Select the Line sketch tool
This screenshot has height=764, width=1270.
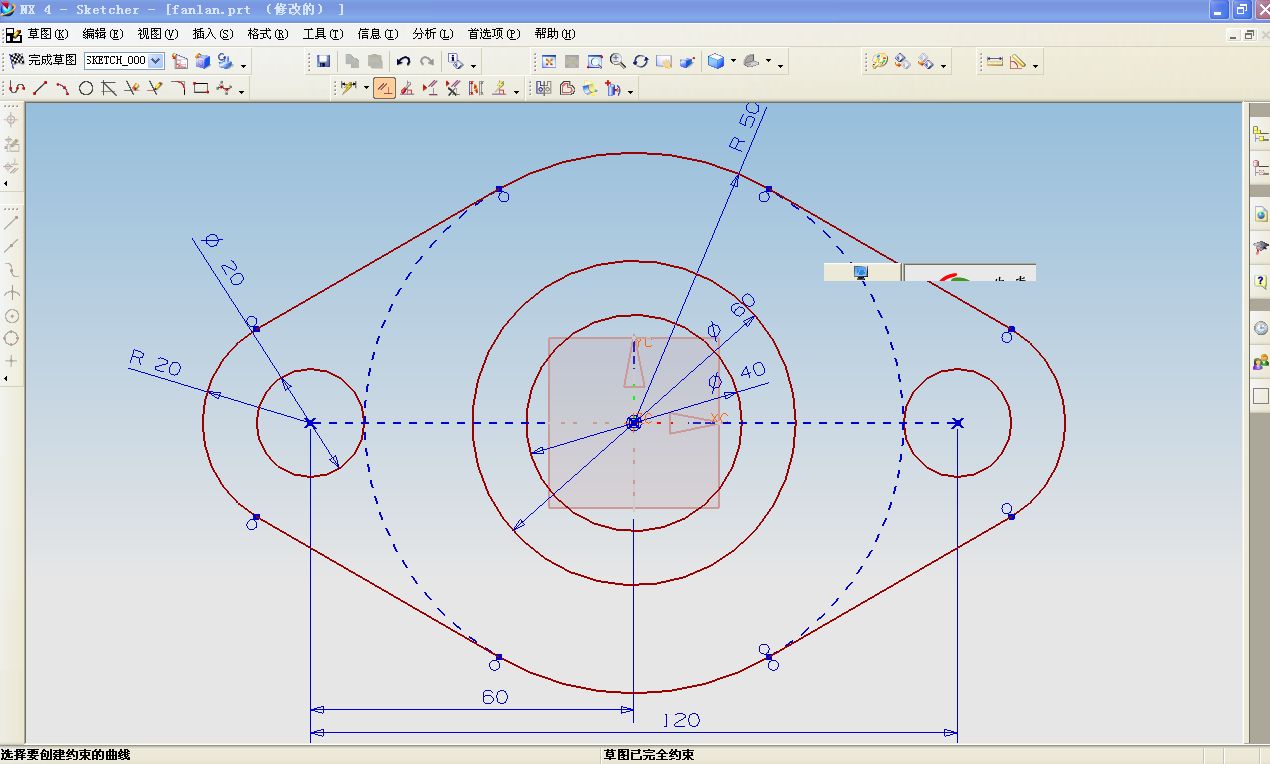(x=40, y=88)
